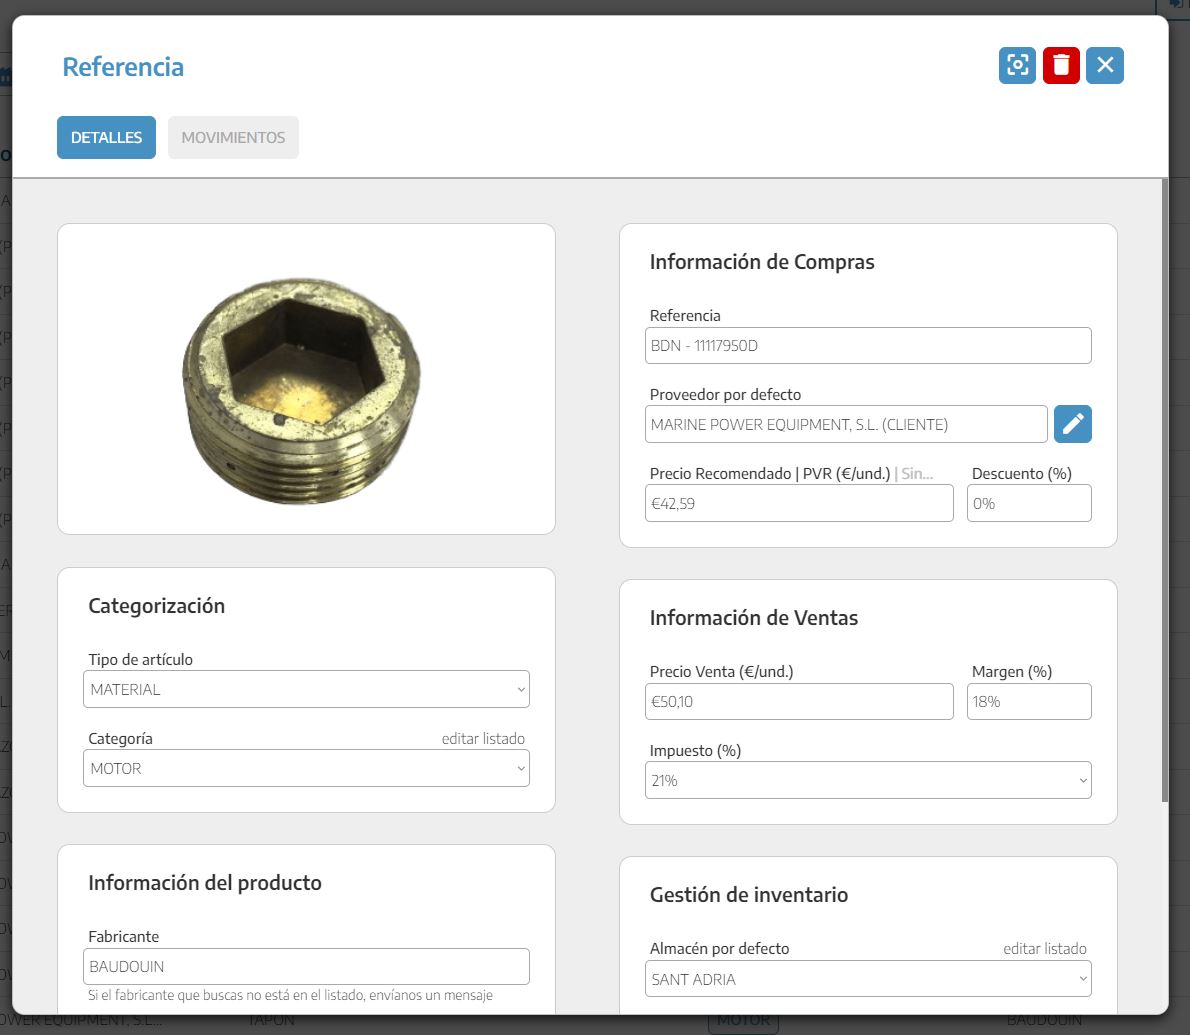1190x1035 pixels.
Task: Focus the Precio Recomendado PVR field
Action: pos(798,503)
